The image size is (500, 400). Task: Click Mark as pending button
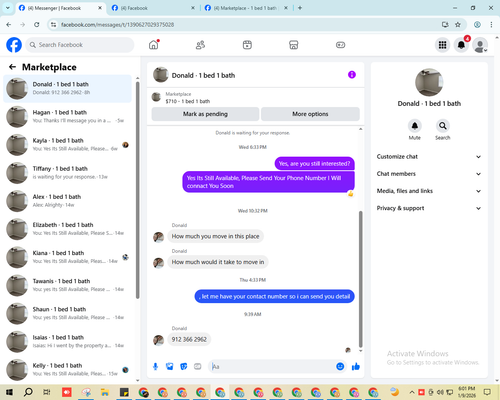[x=205, y=114]
